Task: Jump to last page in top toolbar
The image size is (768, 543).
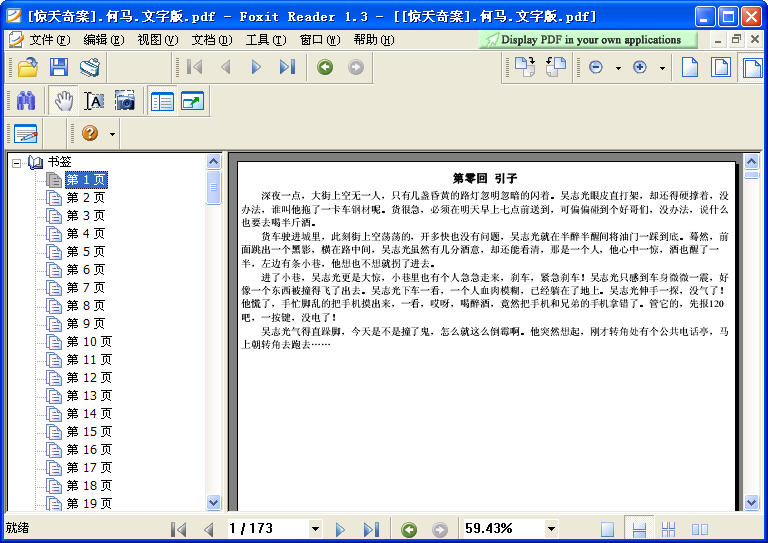Action: click(287, 67)
